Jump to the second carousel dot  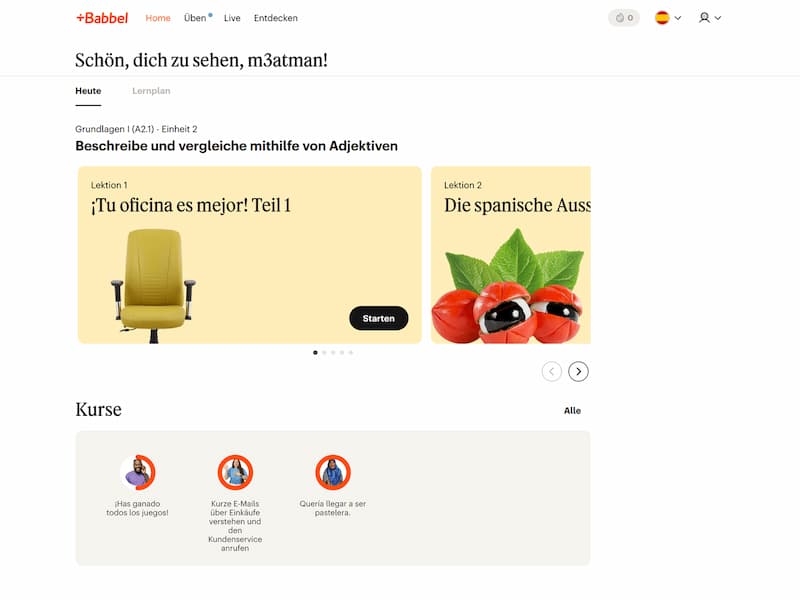pos(324,353)
